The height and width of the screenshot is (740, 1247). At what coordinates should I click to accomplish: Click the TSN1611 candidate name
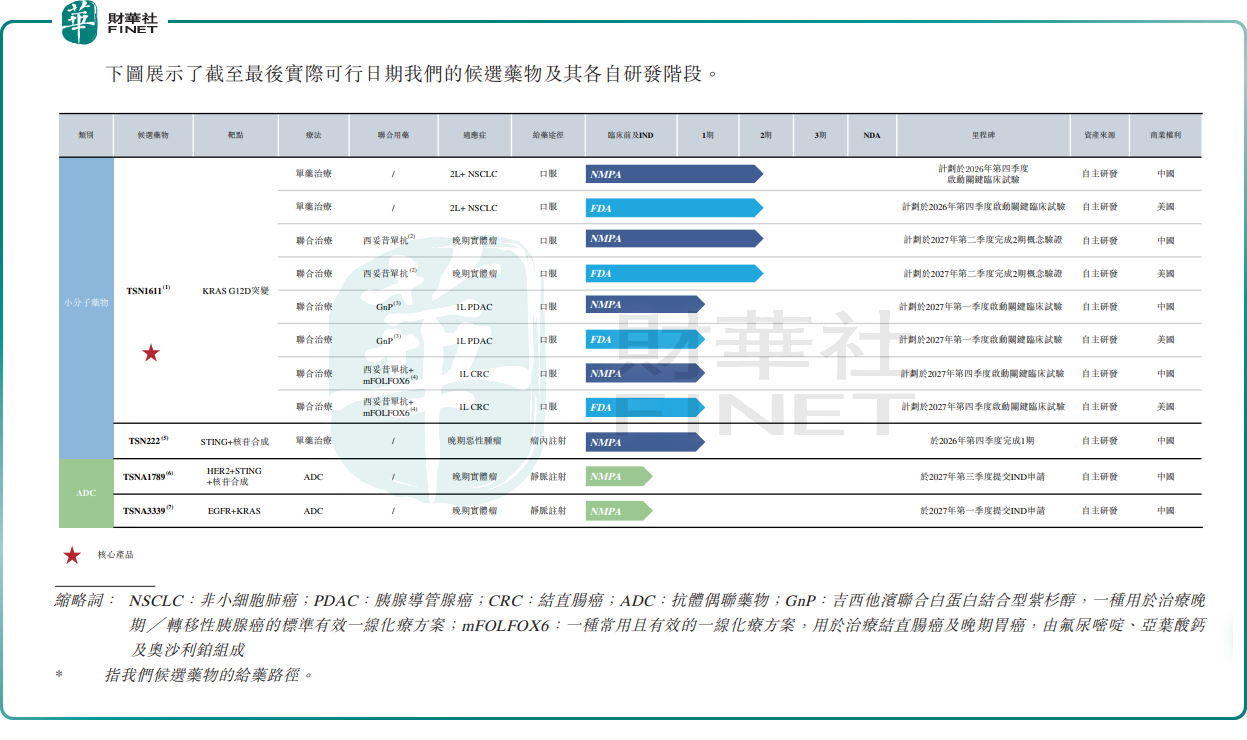(148, 290)
